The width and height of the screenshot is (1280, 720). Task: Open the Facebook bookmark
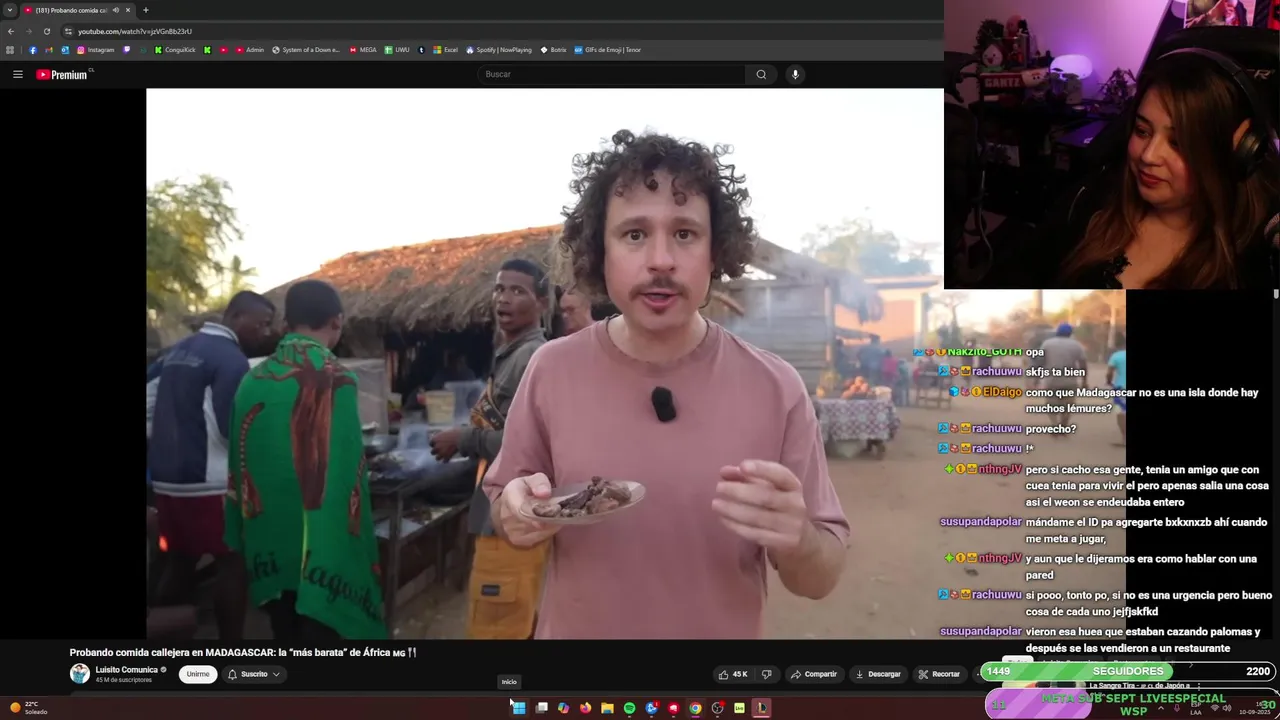(32, 50)
